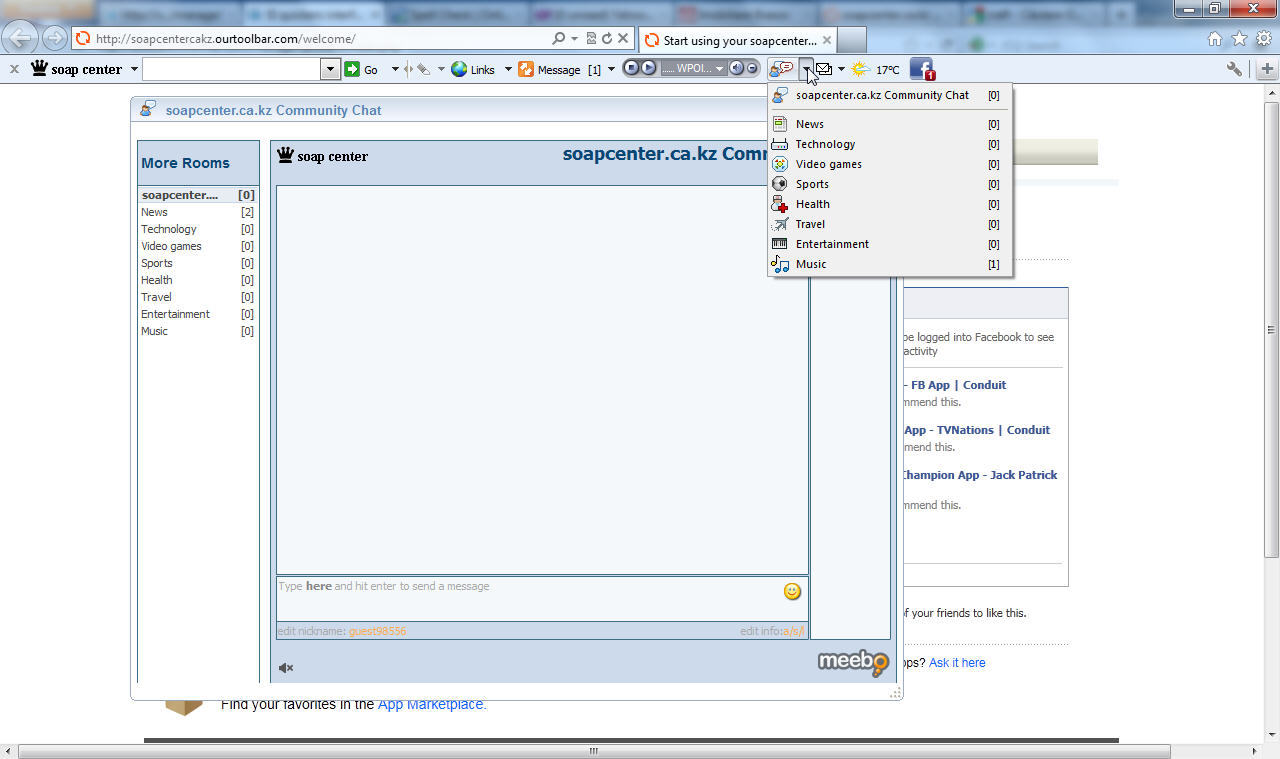The height and width of the screenshot is (759, 1280).
Task: Click the browser URL address field
Action: click(x=322, y=39)
